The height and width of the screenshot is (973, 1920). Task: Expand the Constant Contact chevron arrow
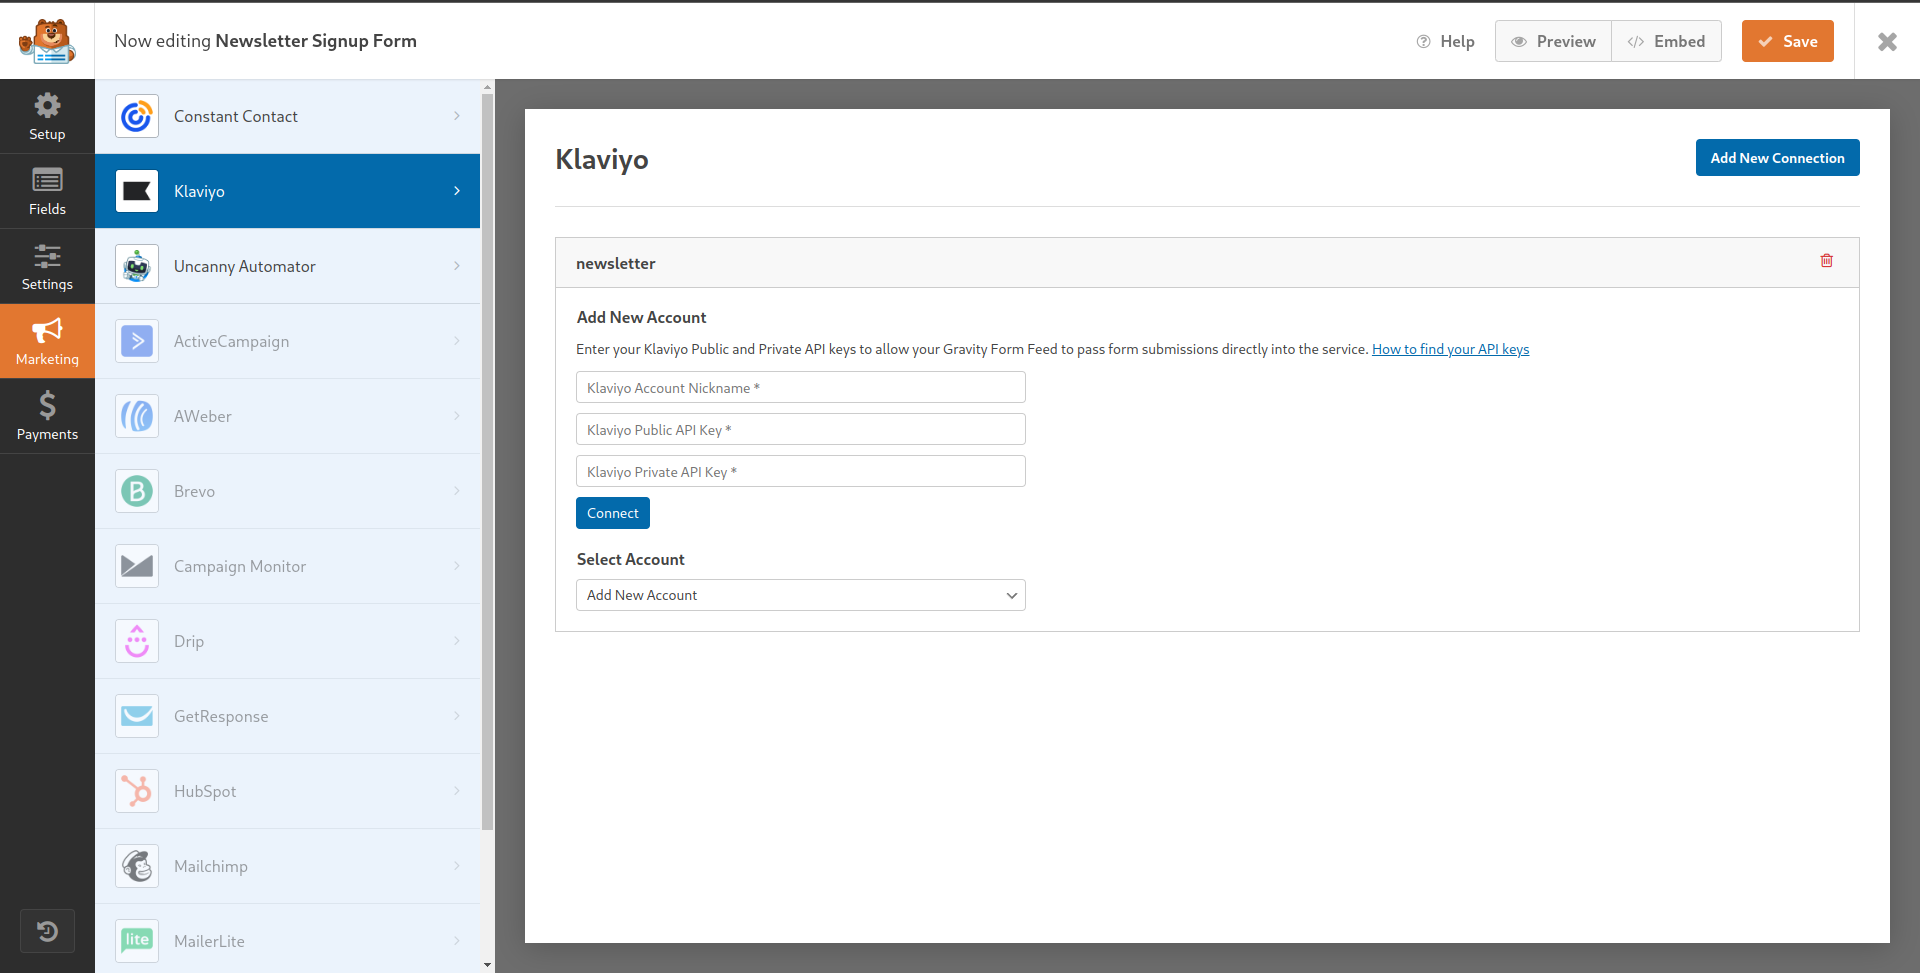[457, 116]
